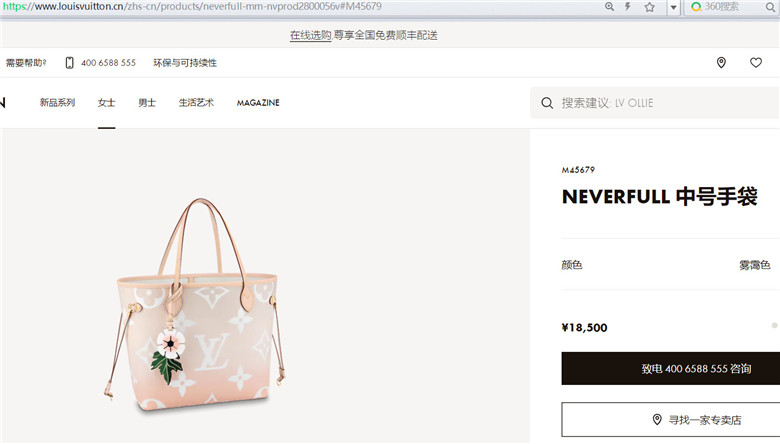780x444 pixels.
Task: Click the phone icon beside 400 6588 555
Action: point(70,63)
